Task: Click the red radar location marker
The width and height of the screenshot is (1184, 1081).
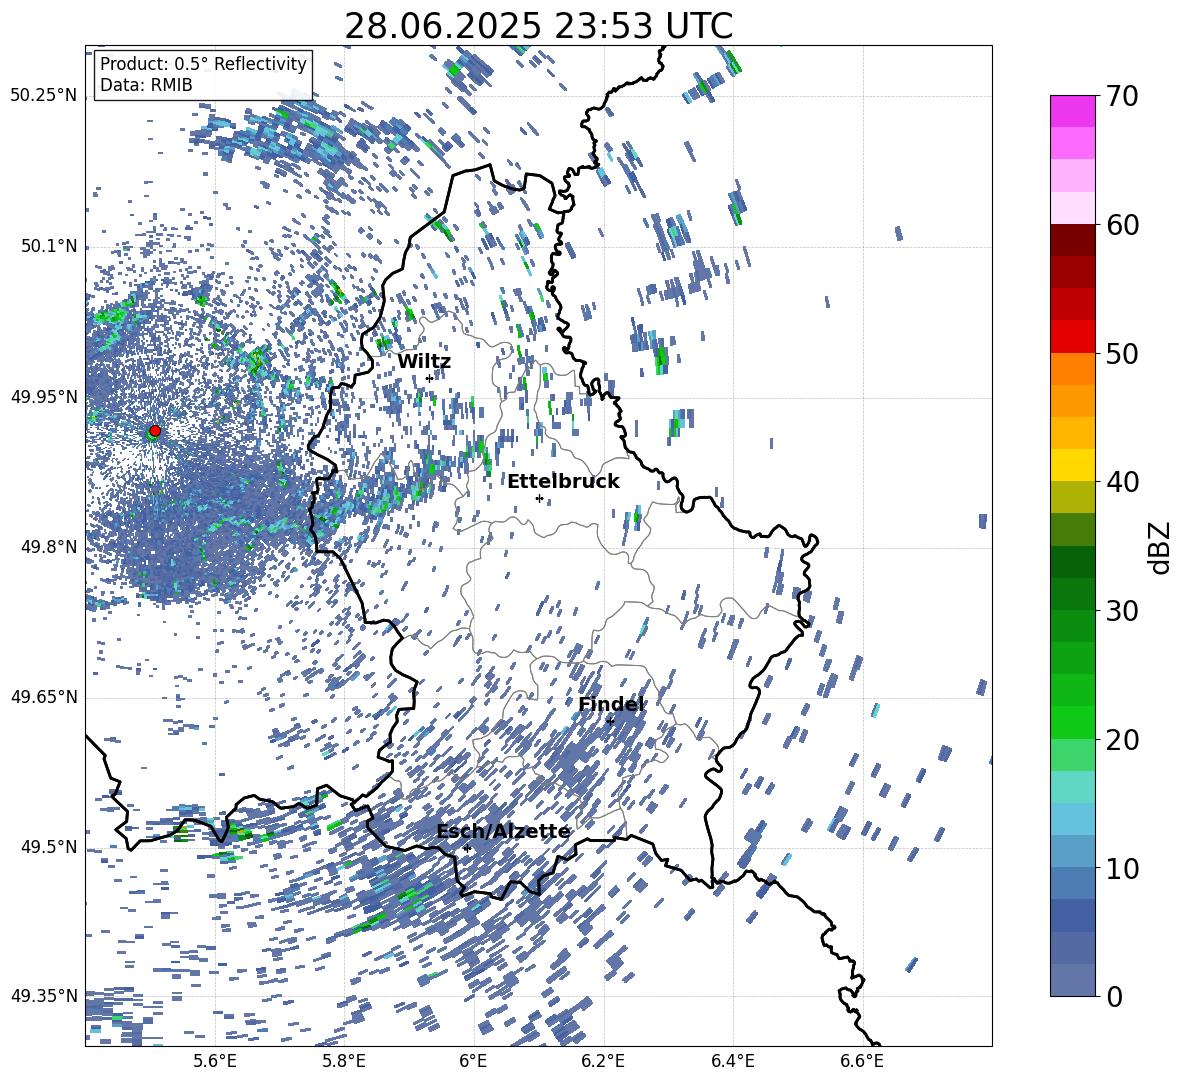Action: [155, 431]
